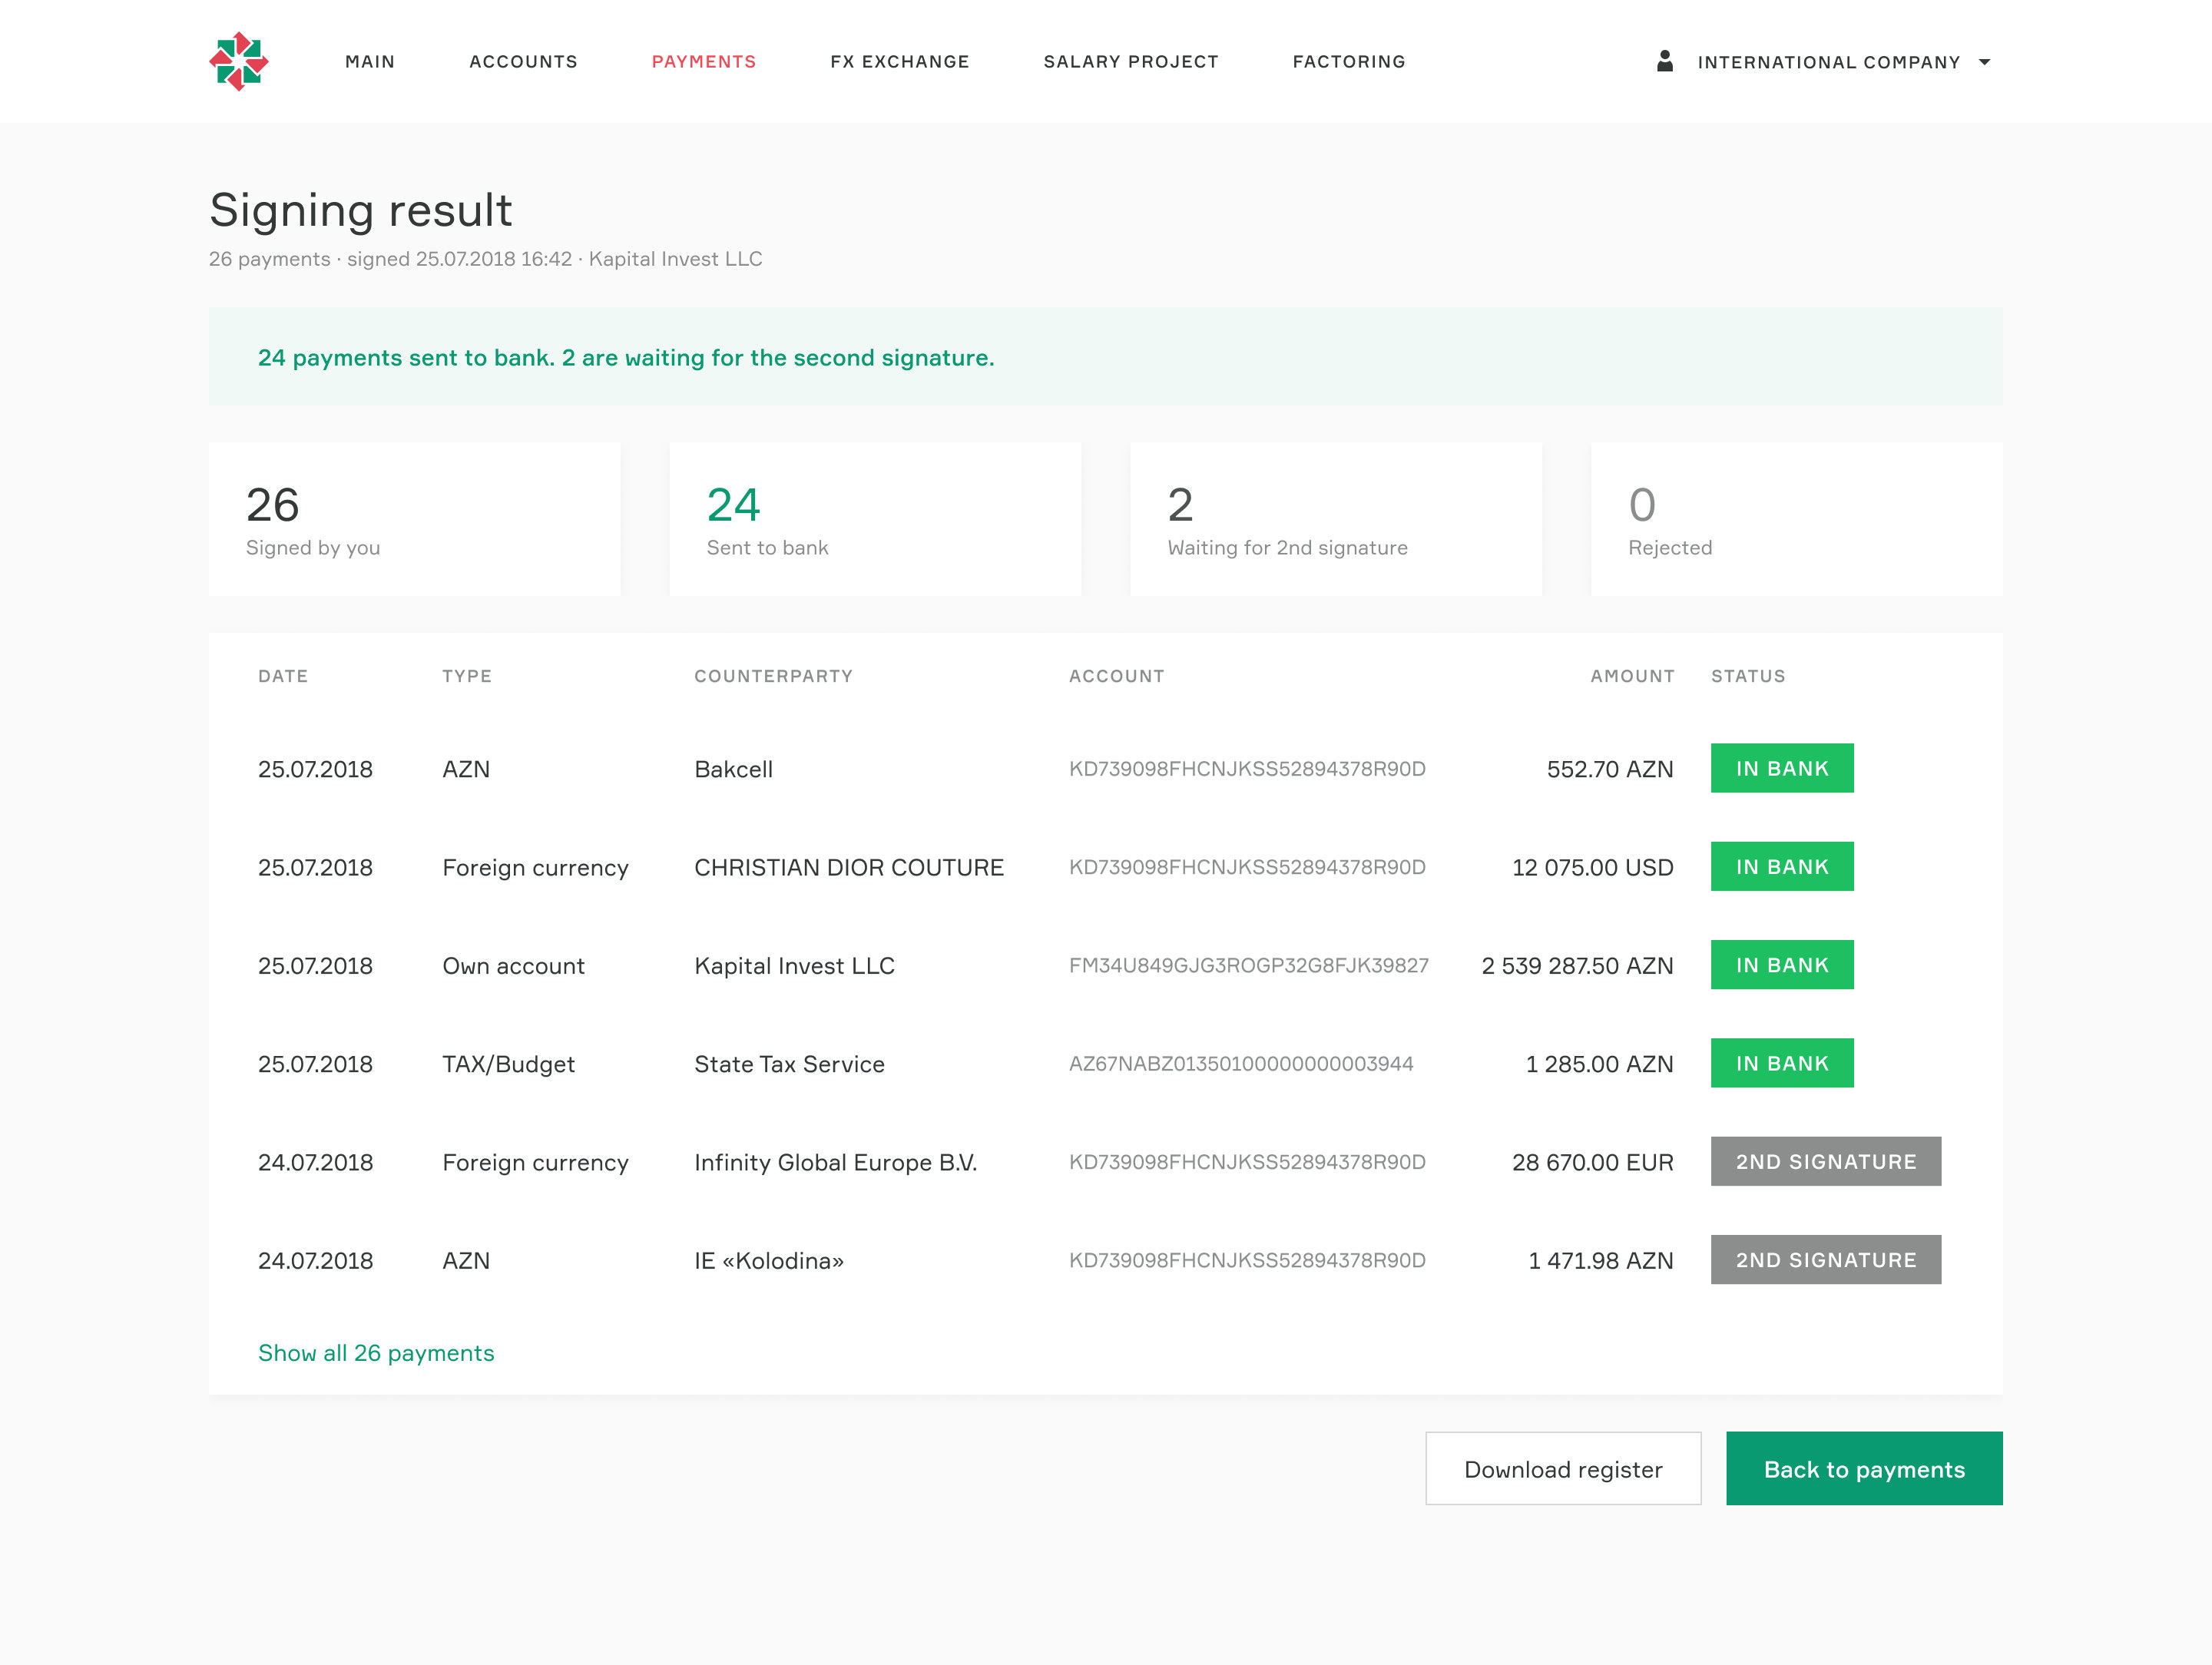Click the Download register button
Screen dimensions: 2212x1665
click(1563, 1468)
